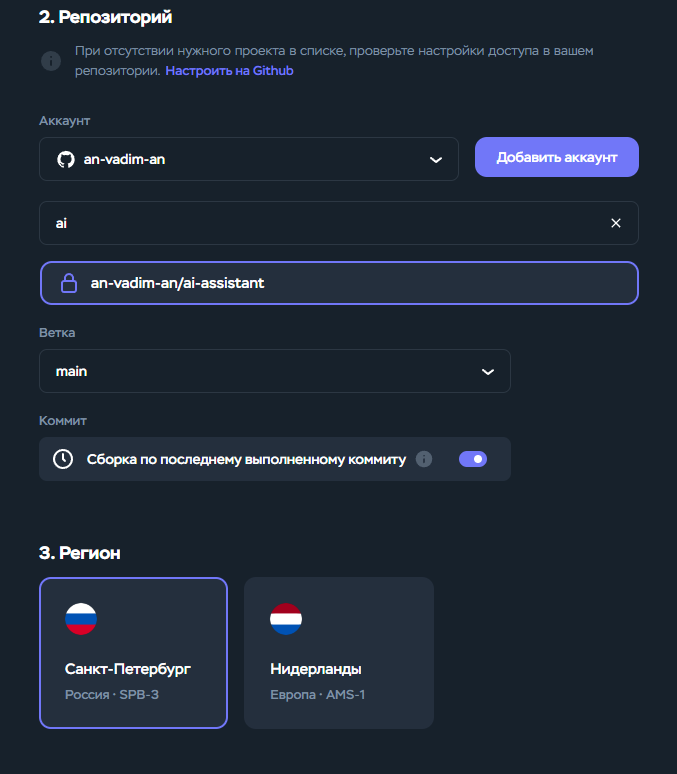The height and width of the screenshot is (774, 677).
Task: Toggle build by last completed commit switch
Action: click(473, 459)
